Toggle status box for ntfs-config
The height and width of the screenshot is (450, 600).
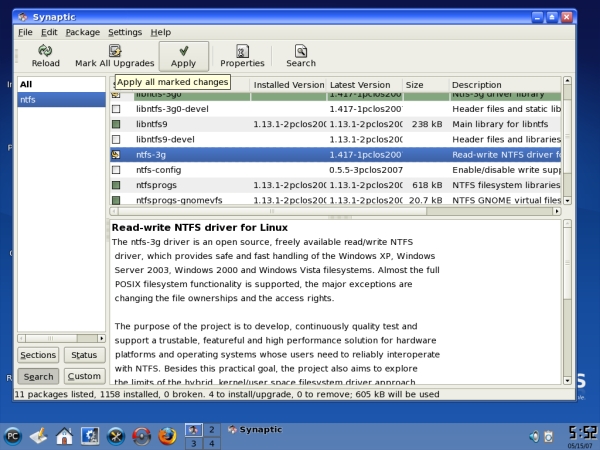coord(116,170)
